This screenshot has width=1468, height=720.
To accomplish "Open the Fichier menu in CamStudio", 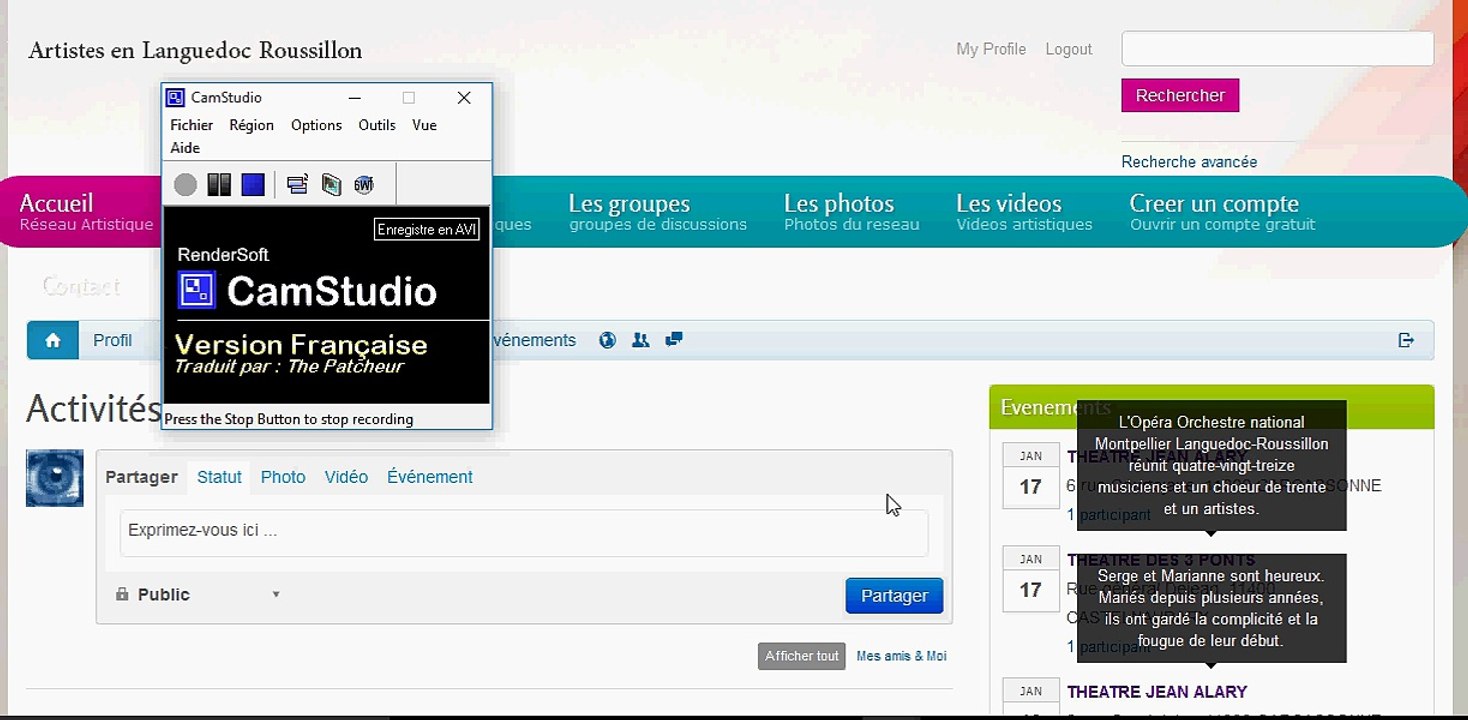I will [x=191, y=125].
